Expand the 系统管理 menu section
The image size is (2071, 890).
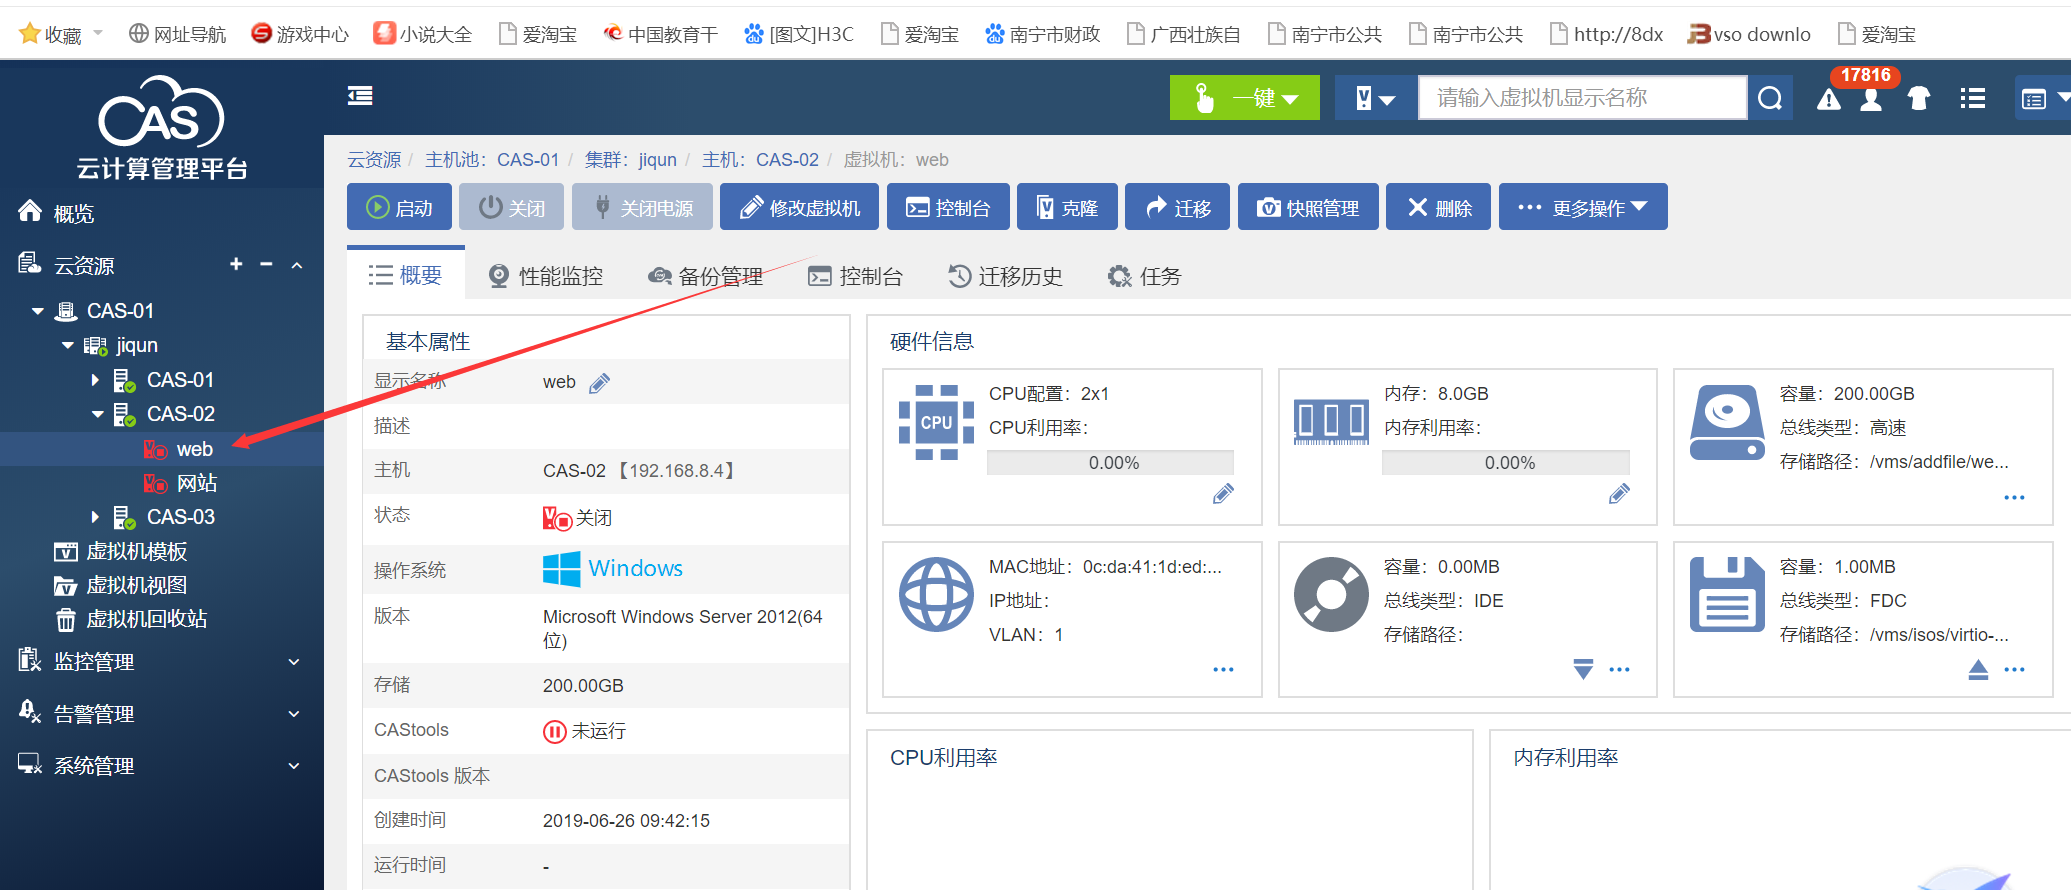point(294,766)
